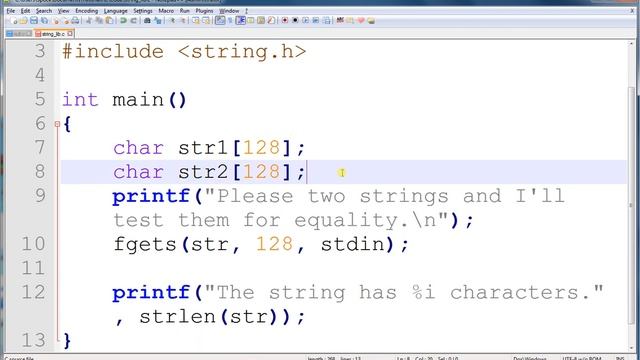Open the Encoding menu
This screenshot has width=640, height=360.
tap(87, 11)
